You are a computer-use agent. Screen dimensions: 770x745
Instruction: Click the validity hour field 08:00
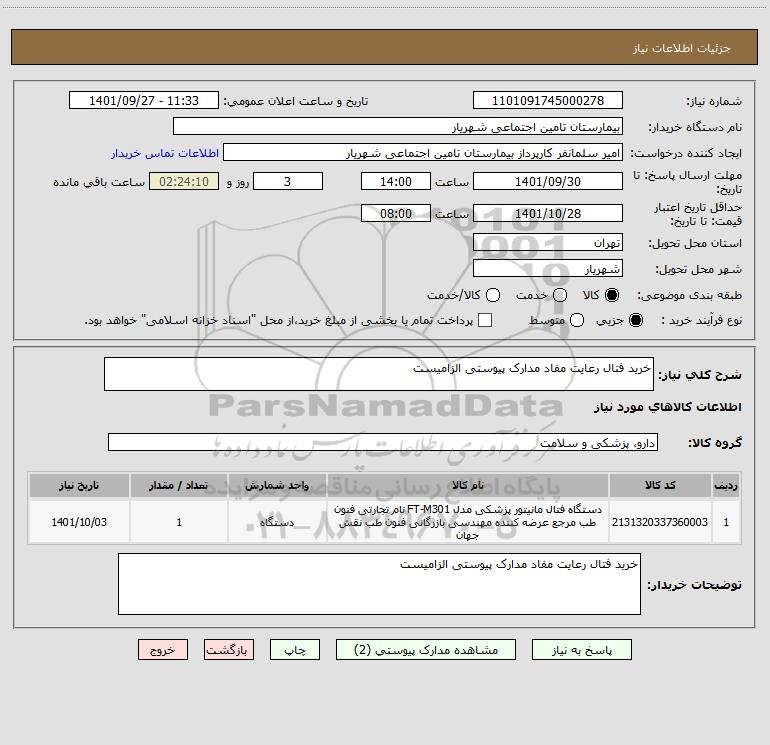(396, 213)
